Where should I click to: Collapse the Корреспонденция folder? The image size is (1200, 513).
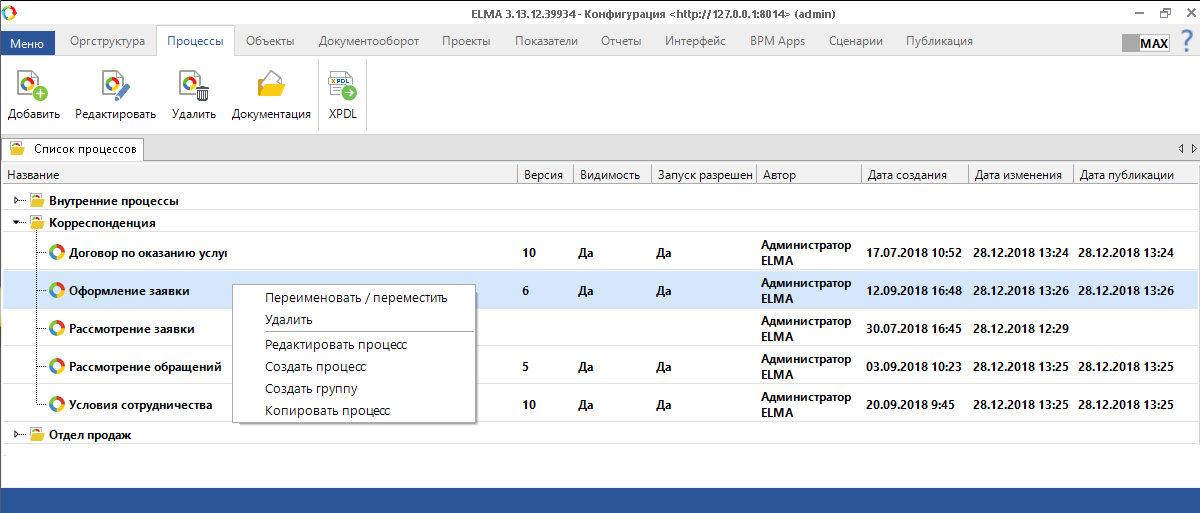coord(18,223)
